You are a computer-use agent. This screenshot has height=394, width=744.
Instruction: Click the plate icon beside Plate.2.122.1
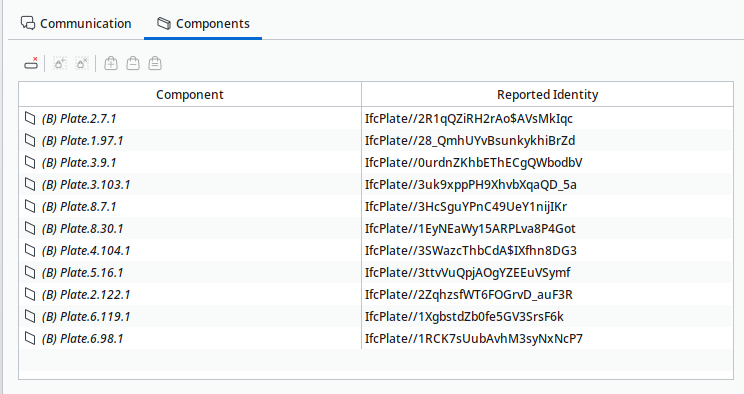[x=30, y=294]
